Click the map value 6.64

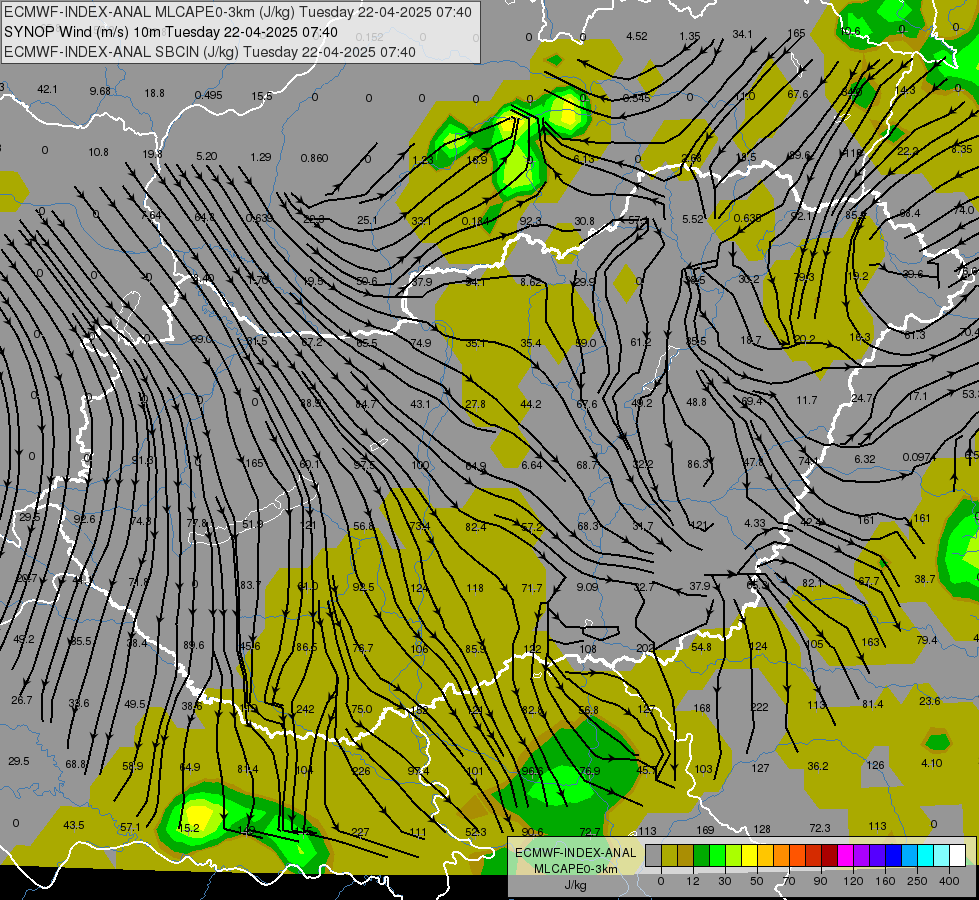(x=531, y=465)
